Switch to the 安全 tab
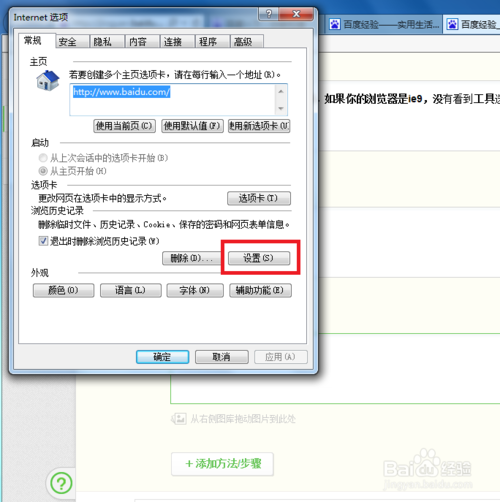The height and width of the screenshot is (502, 500). pyautogui.click(x=72, y=42)
